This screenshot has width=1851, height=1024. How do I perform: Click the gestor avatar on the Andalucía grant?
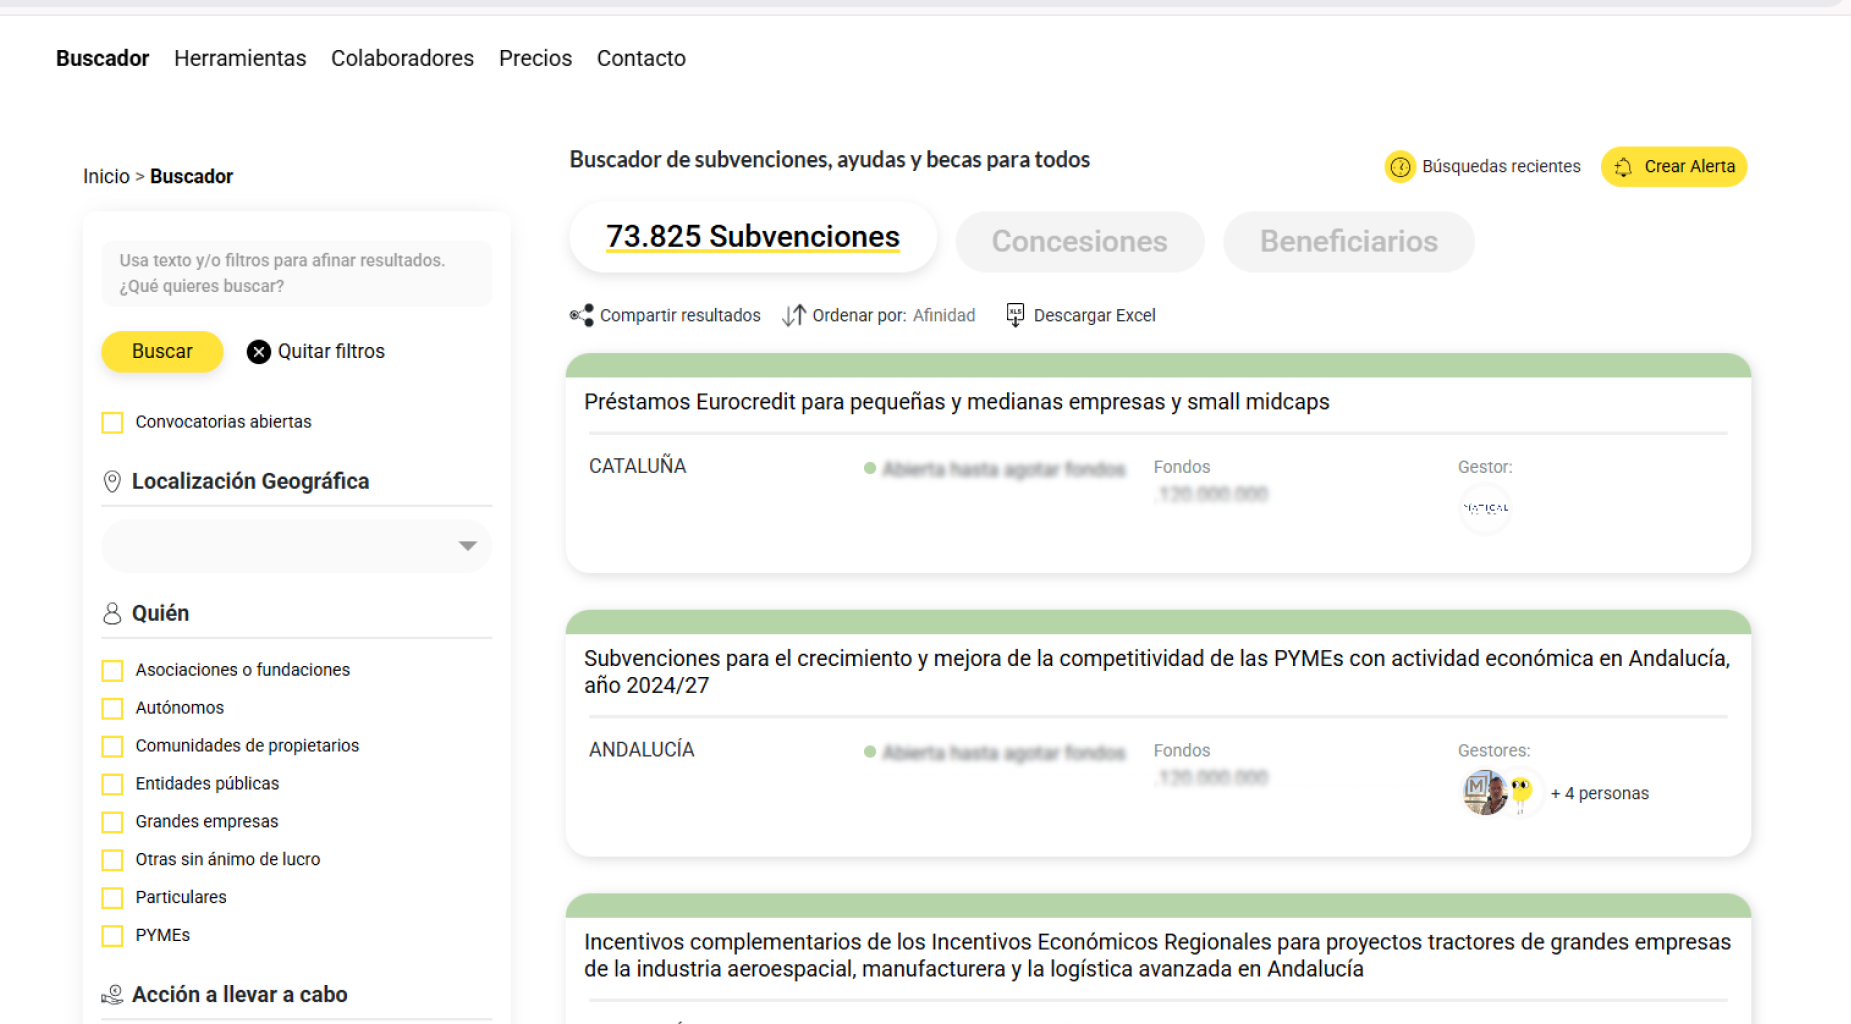tap(1484, 792)
